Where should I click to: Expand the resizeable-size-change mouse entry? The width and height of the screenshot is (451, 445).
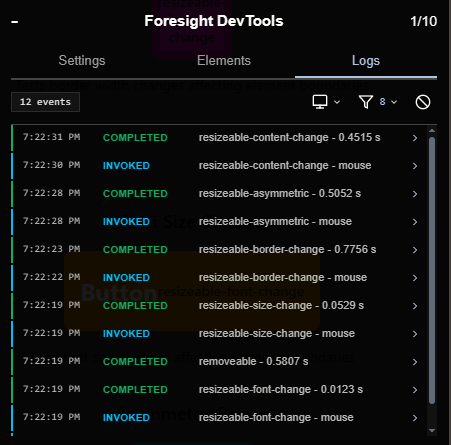(415, 334)
